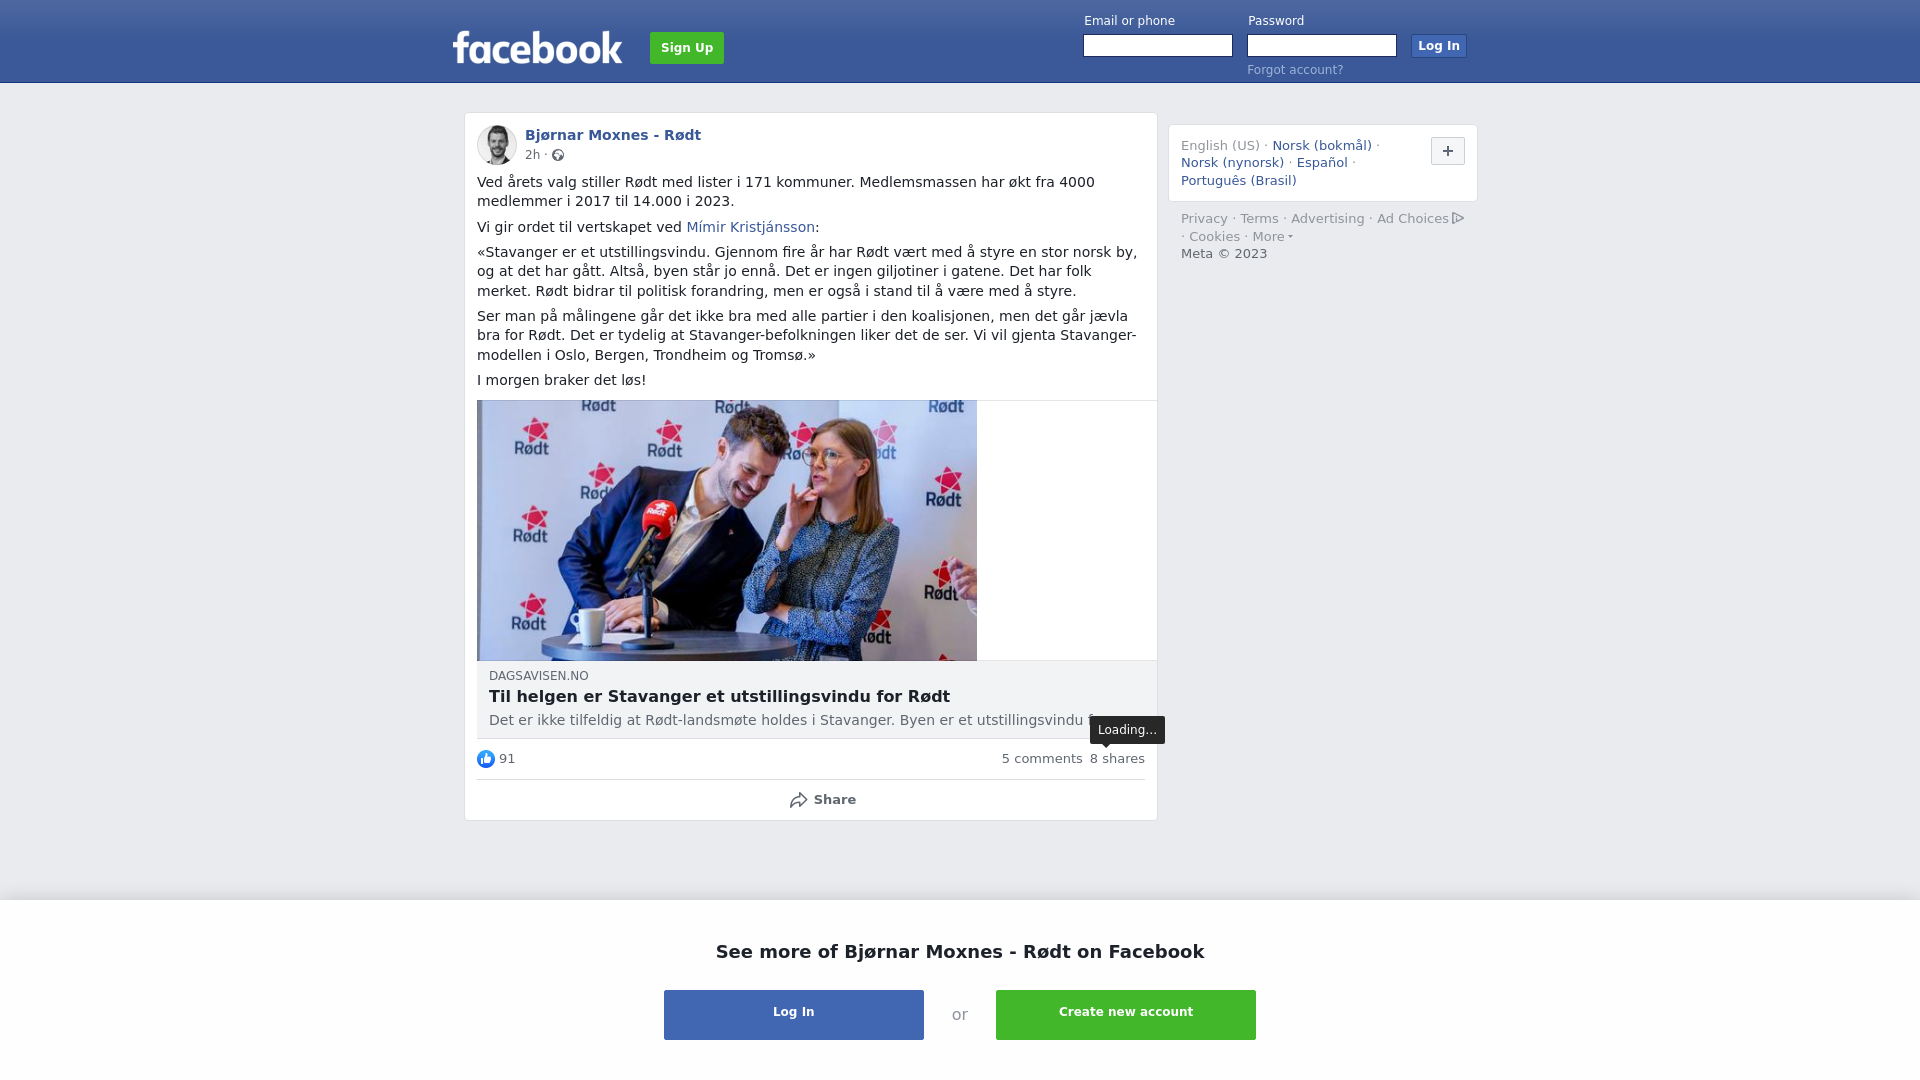This screenshot has width=1920, height=1080.
Task: Click the Facebook logo
Action: tap(537, 47)
